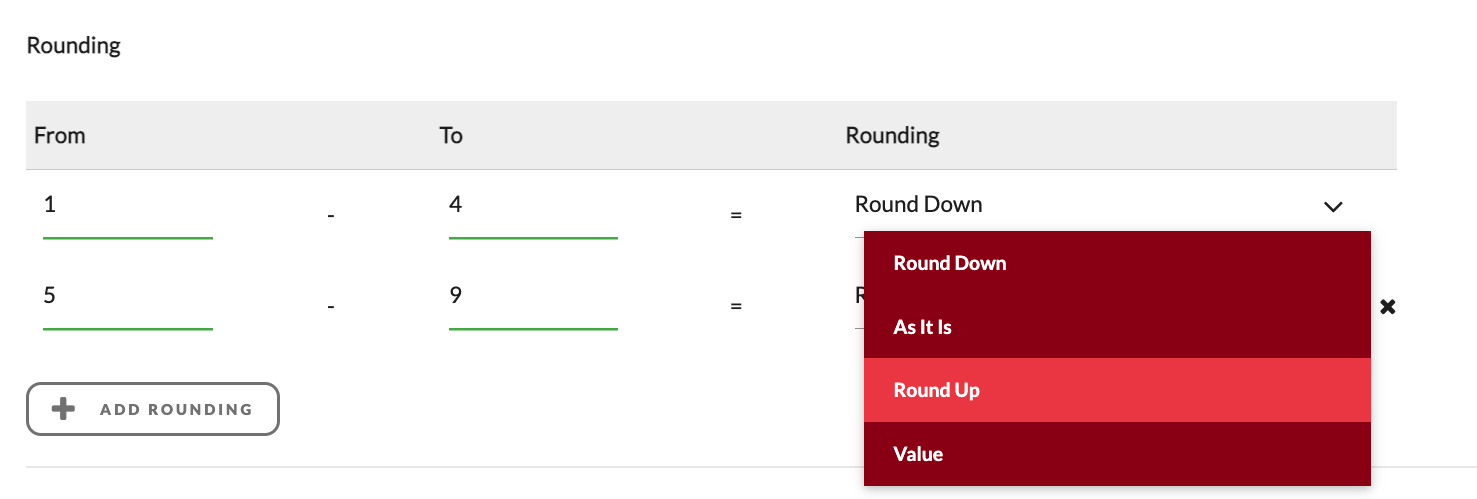Click the To column header

451,135
